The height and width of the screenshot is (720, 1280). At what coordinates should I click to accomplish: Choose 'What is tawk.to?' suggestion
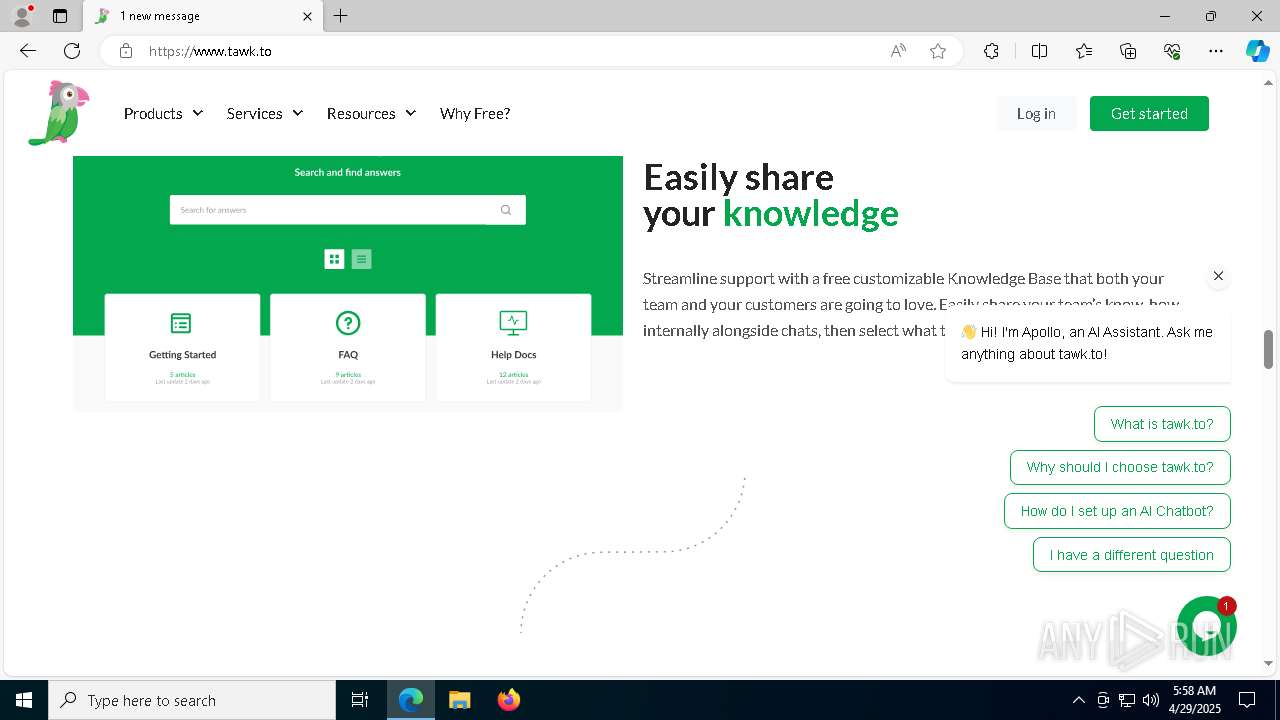click(1162, 424)
